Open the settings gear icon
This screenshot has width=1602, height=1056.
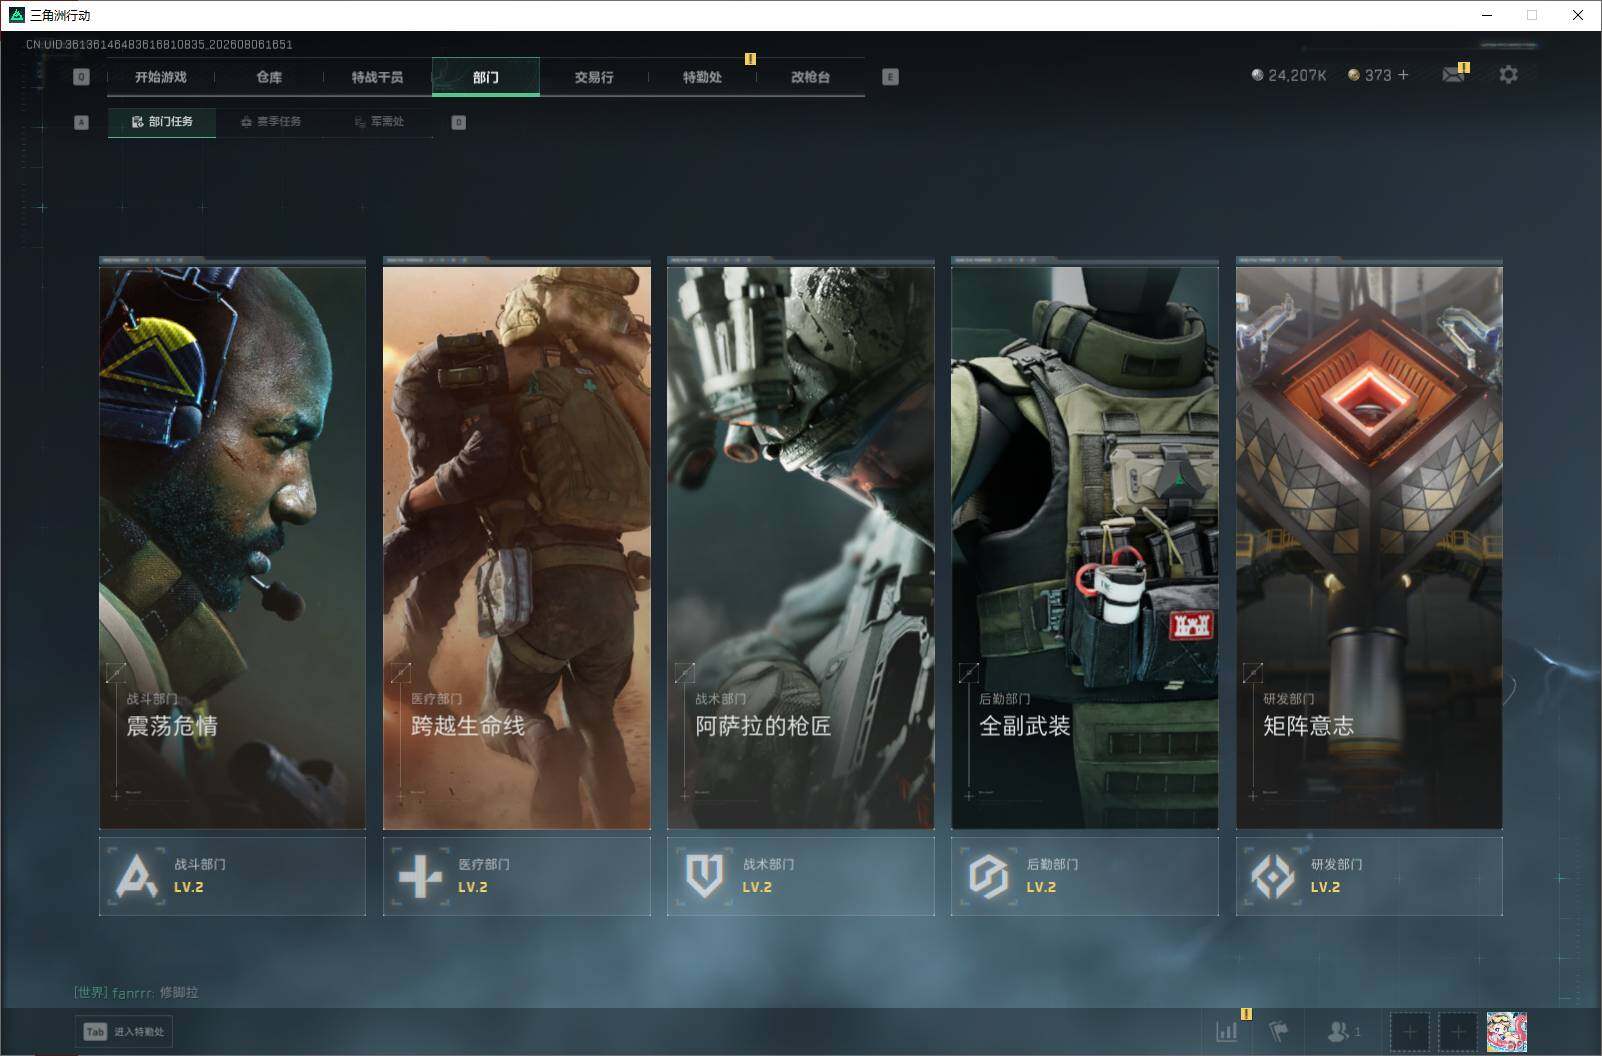[x=1508, y=75]
